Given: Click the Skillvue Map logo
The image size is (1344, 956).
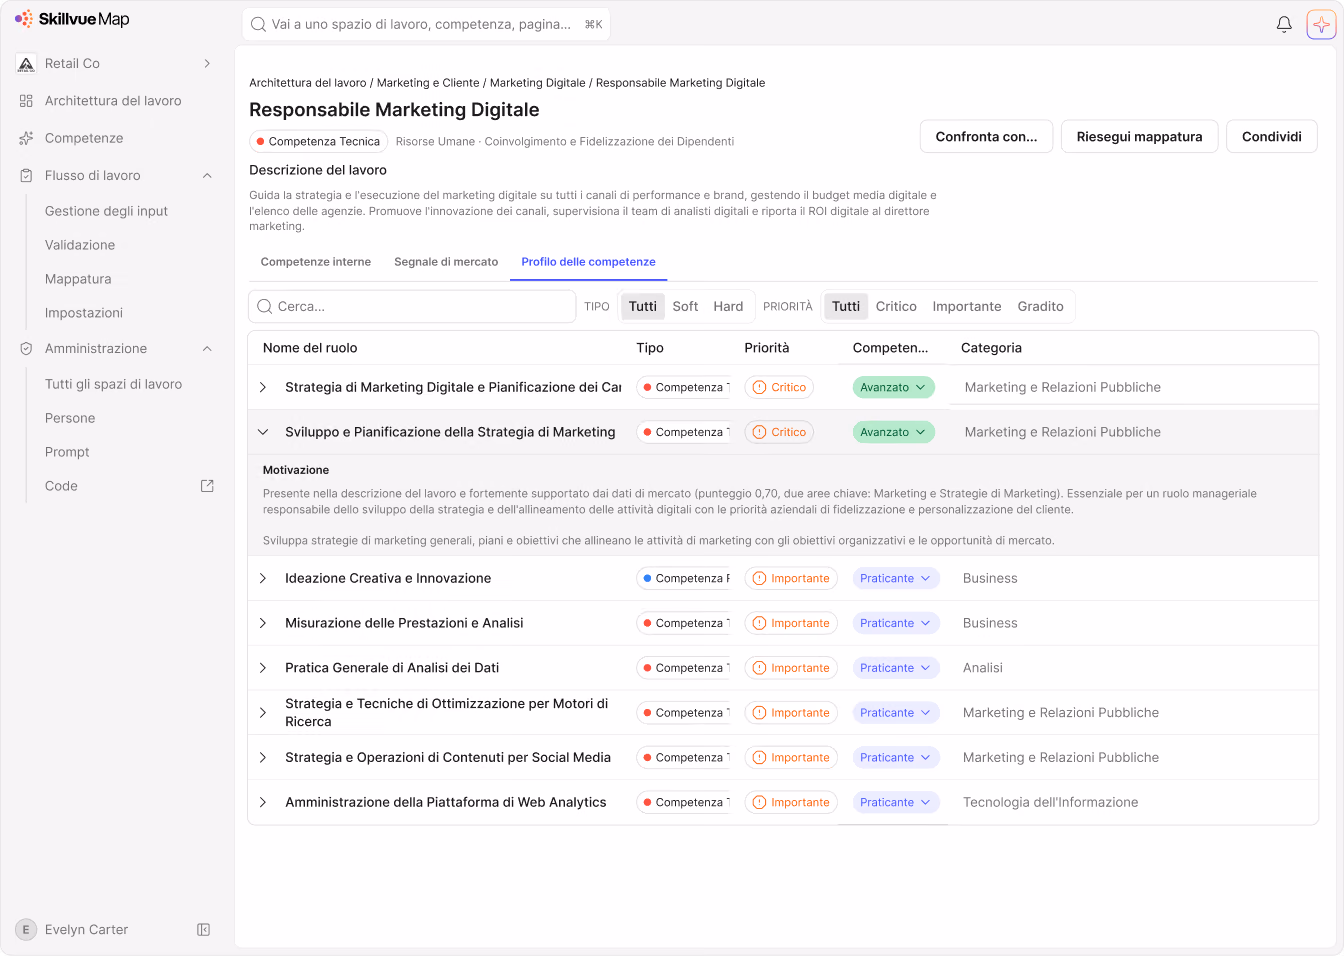Looking at the screenshot, I should [72, 19].
